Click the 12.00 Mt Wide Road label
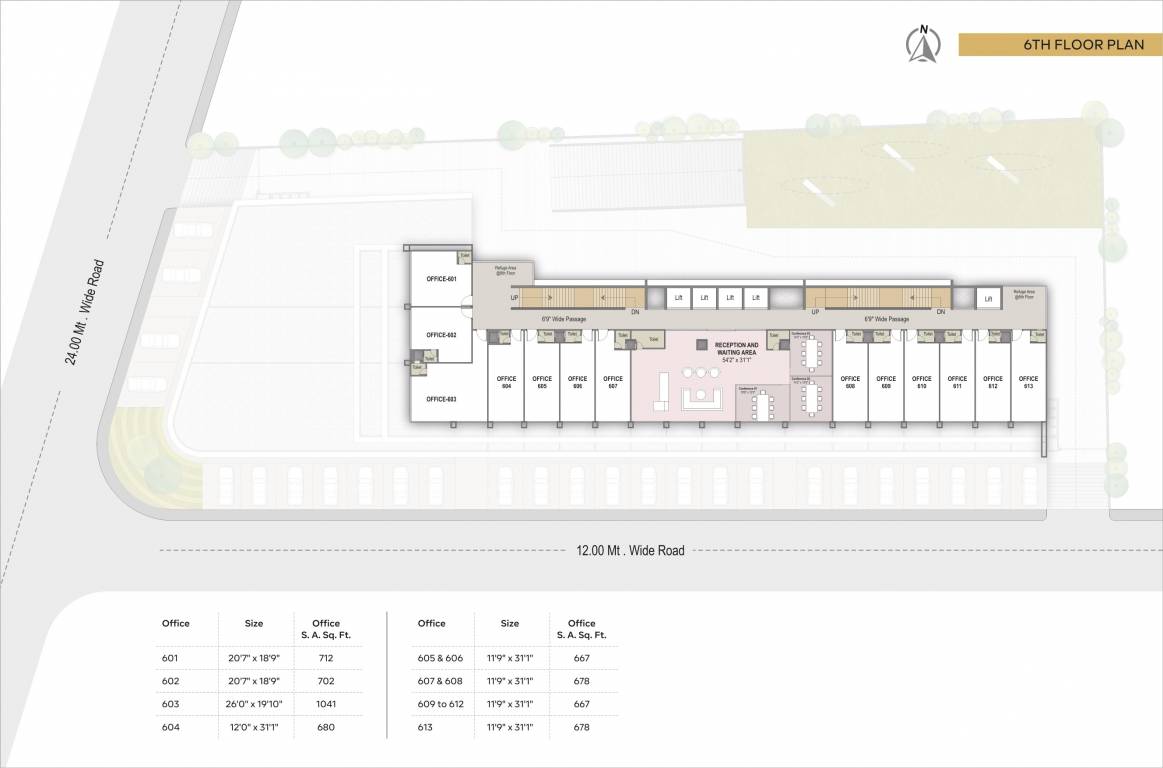1163x768 pixels. pos(631,548)
